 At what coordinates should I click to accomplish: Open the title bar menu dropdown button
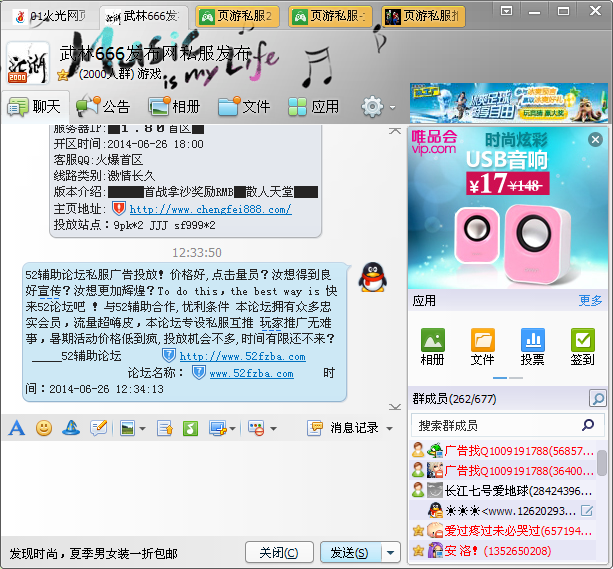point(506,11)
